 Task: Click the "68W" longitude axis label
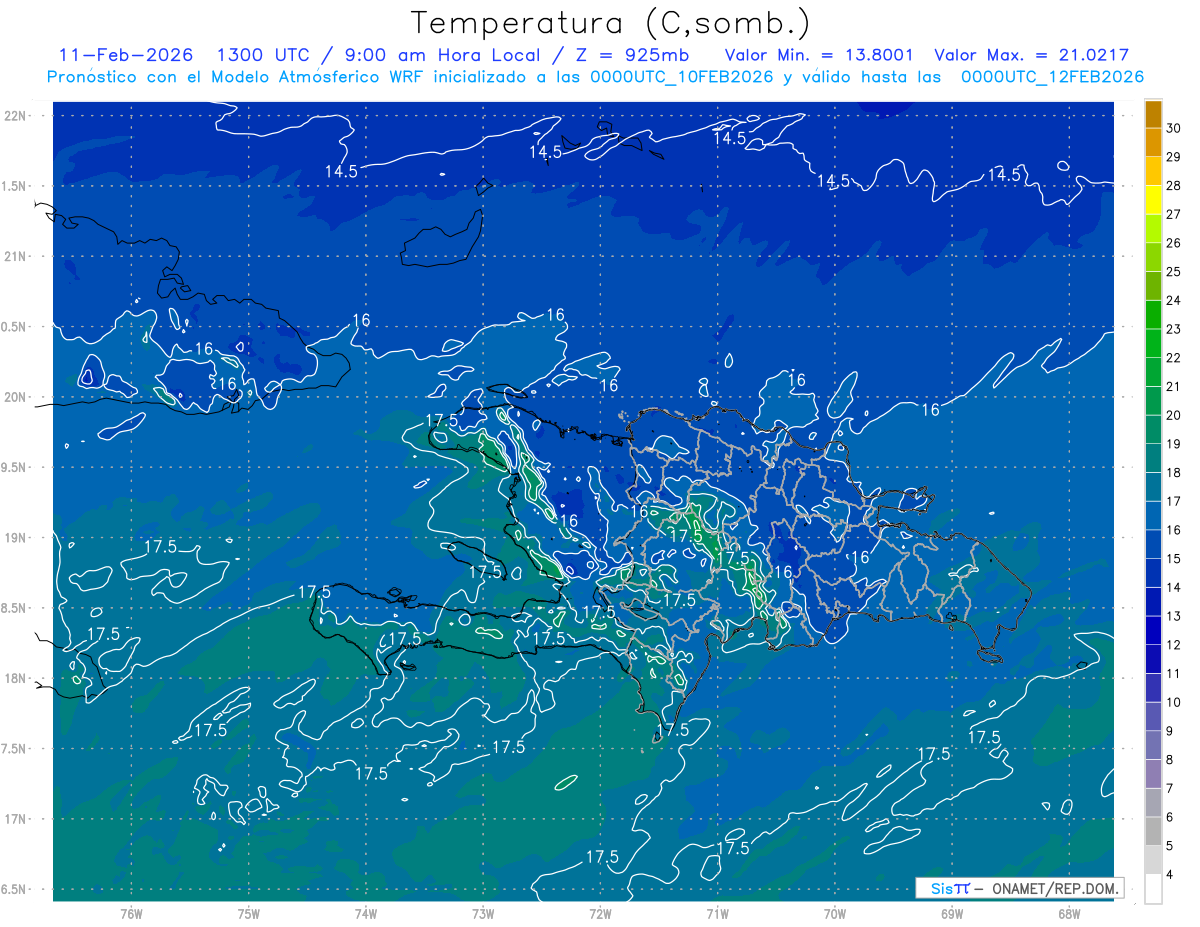(1069, 914)
